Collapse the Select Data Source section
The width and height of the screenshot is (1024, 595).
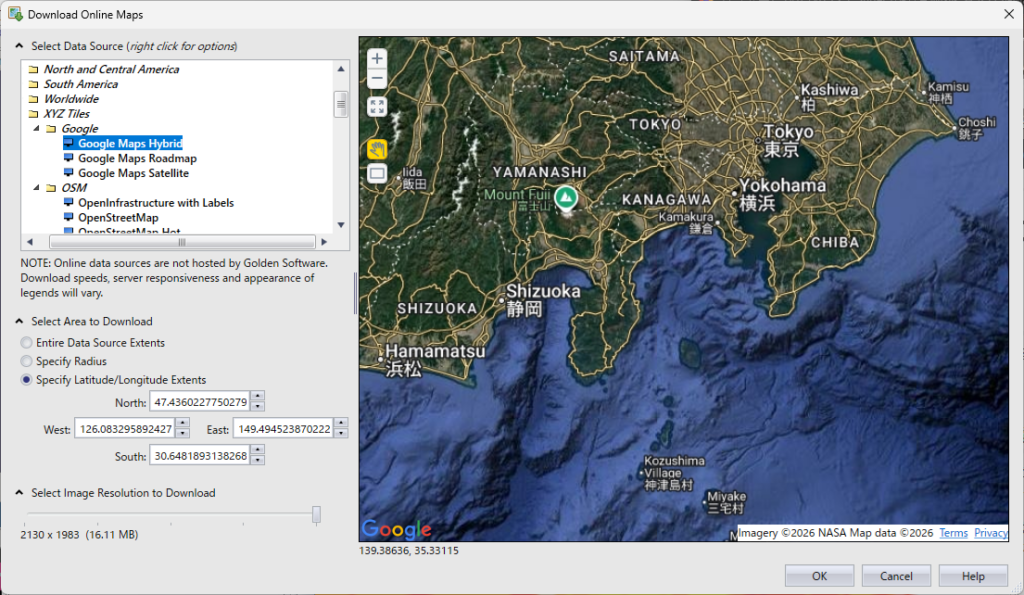tap(19, 46)
